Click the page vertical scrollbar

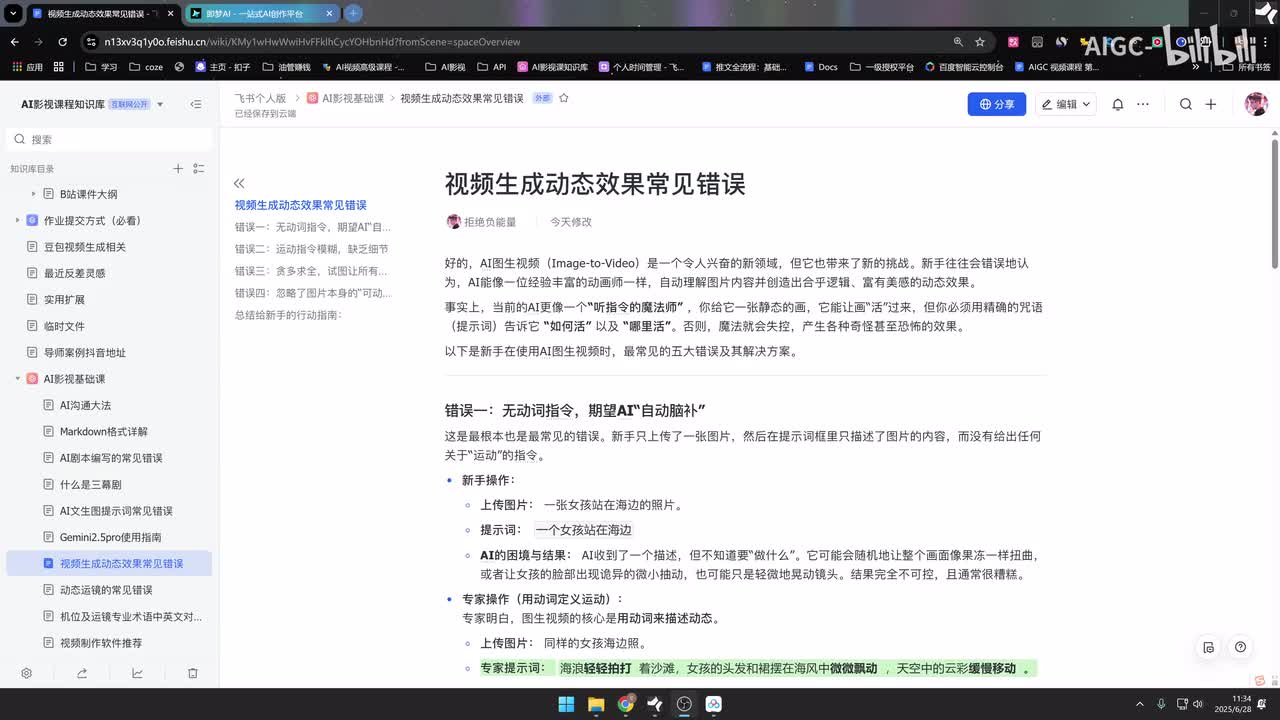1274,204
